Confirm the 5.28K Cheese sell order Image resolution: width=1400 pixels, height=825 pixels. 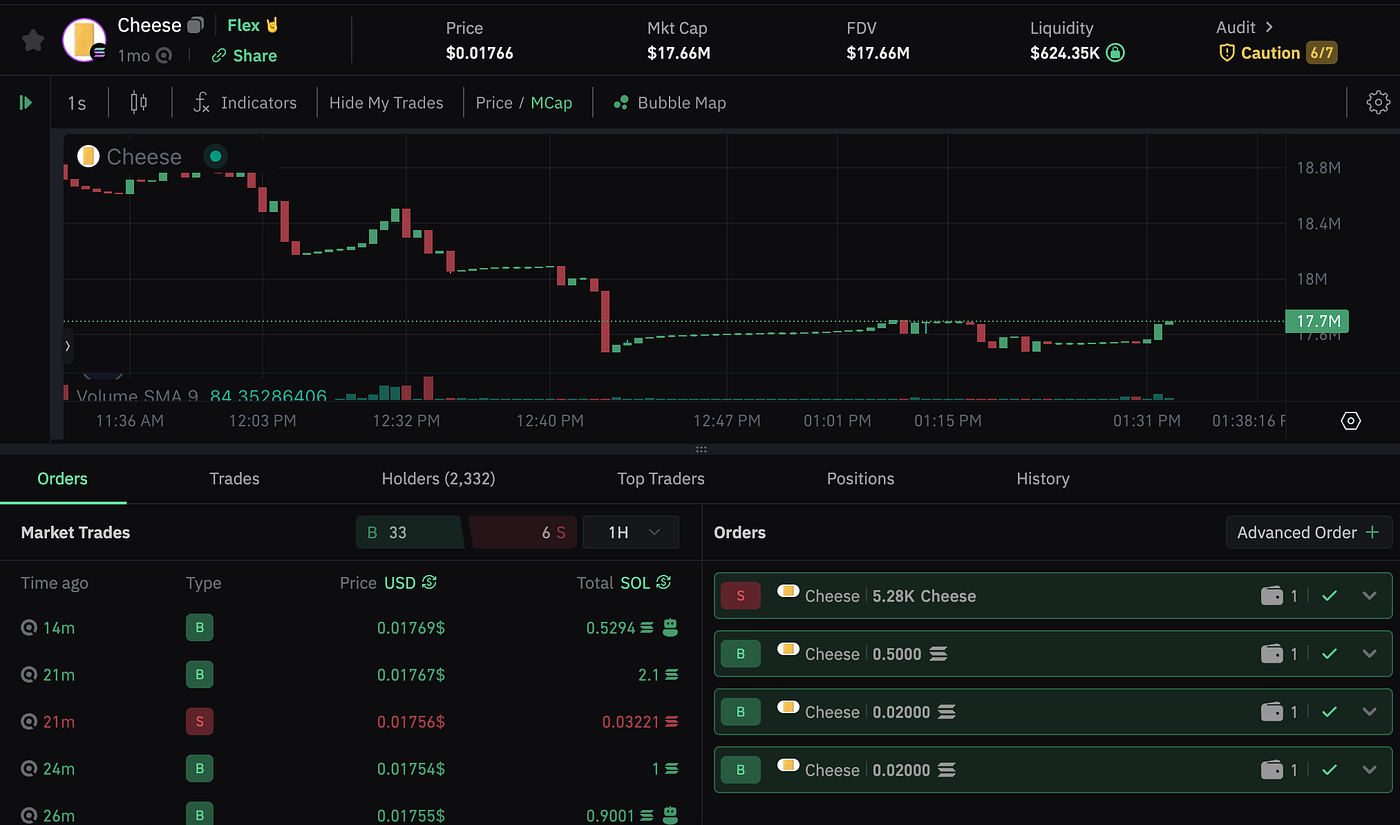pos(1329,596)
